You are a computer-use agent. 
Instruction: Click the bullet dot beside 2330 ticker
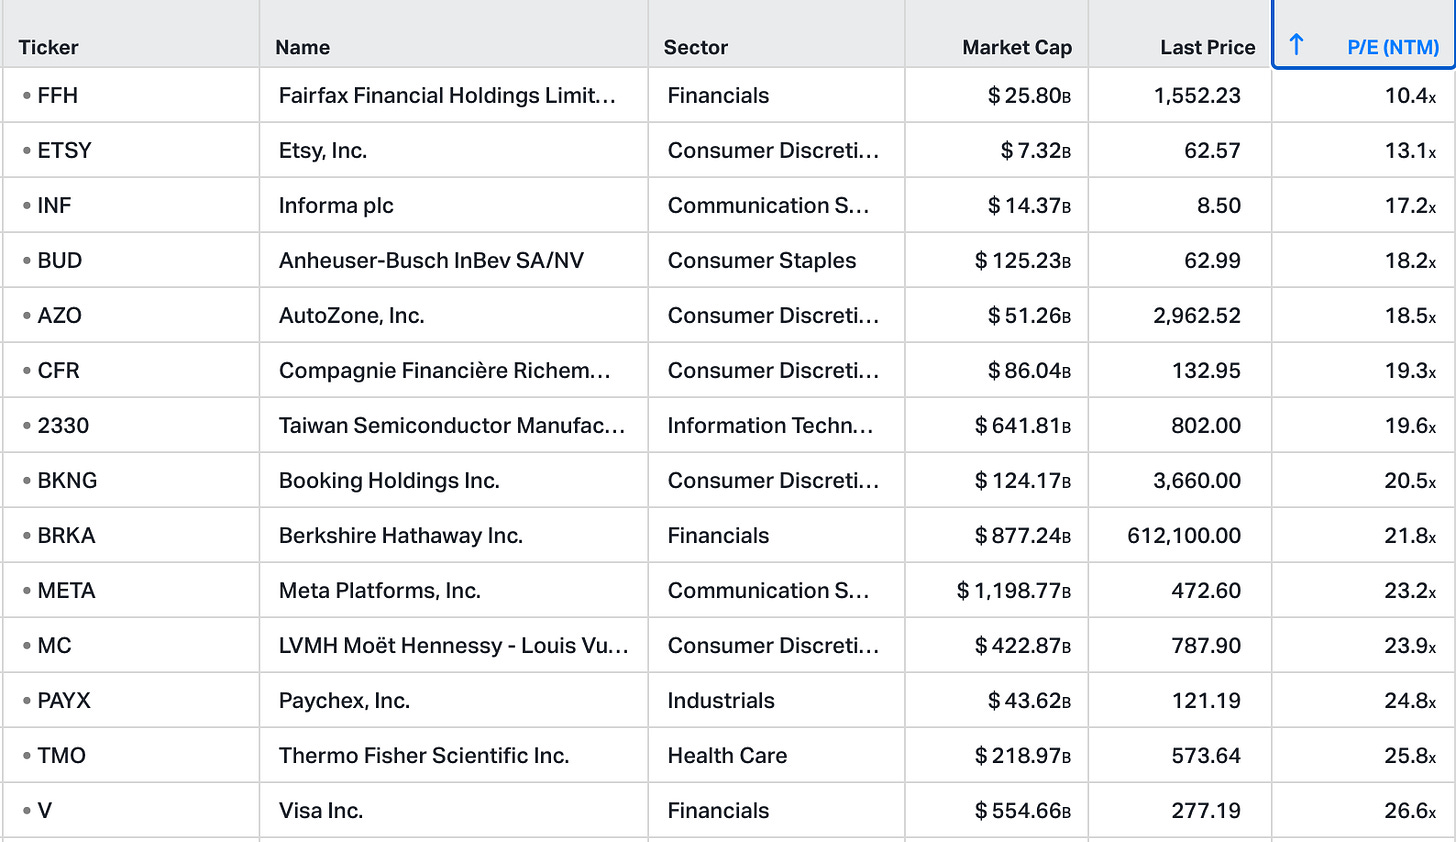click(x=27, y=426)
